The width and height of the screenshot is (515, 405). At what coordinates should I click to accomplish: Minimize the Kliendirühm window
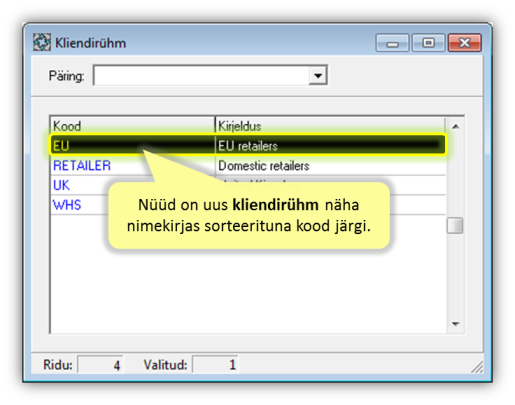[392, 43]
